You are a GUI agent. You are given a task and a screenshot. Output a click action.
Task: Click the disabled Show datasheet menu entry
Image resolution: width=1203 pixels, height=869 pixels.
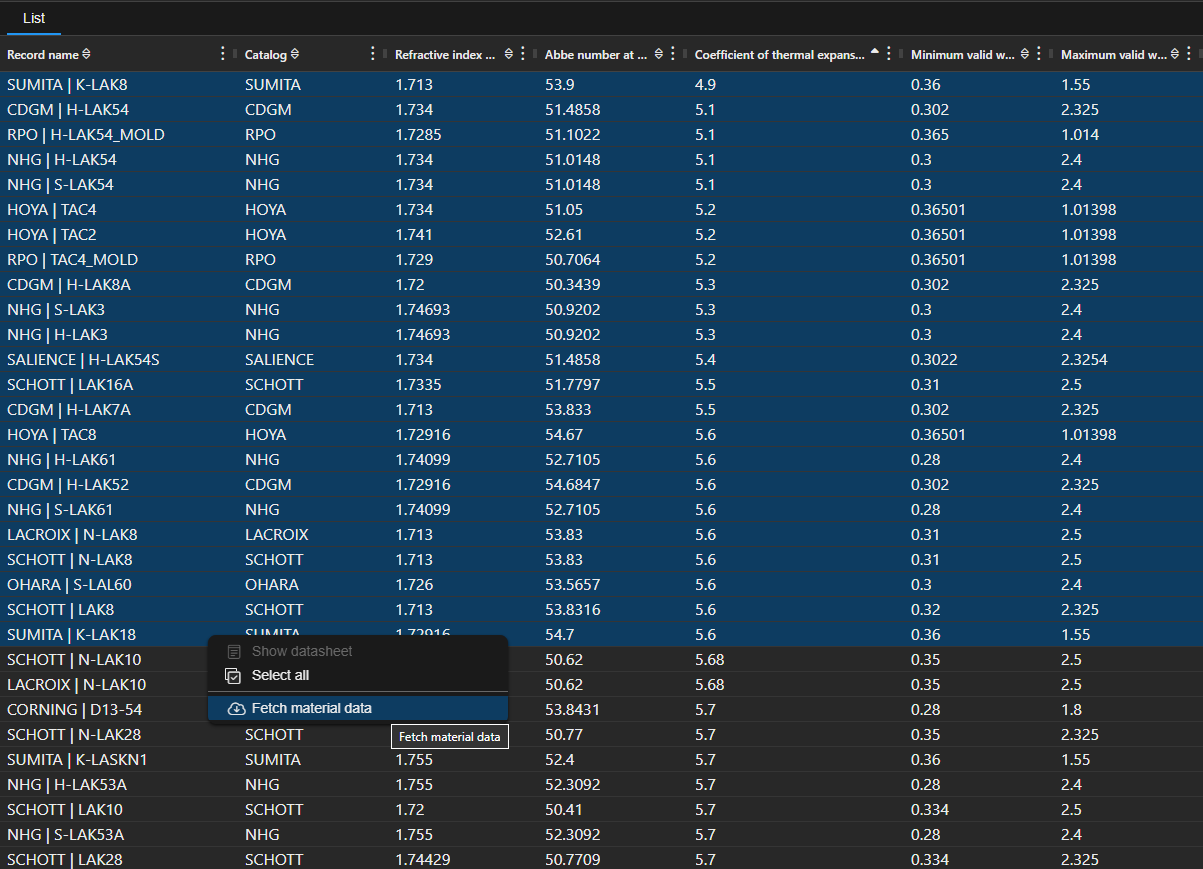358,651
